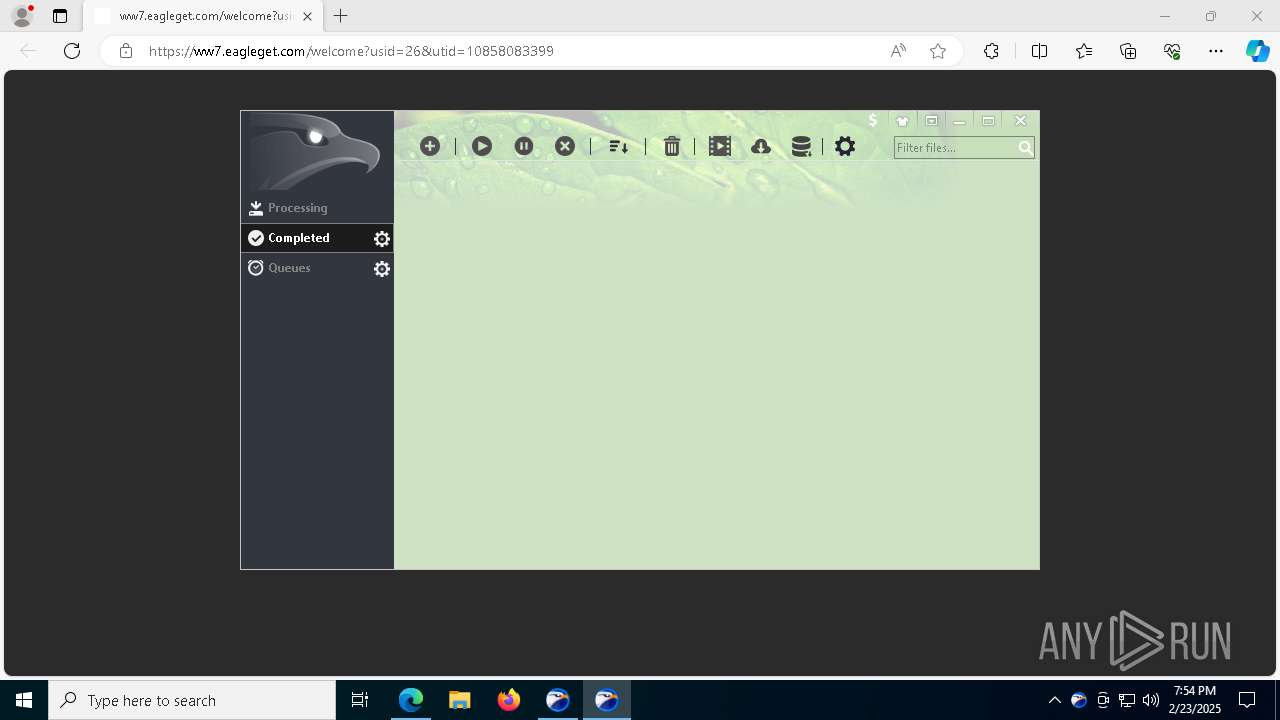View site information padlock icon
This screenshot has height=720, width=1280.
(x=125, y=51)
